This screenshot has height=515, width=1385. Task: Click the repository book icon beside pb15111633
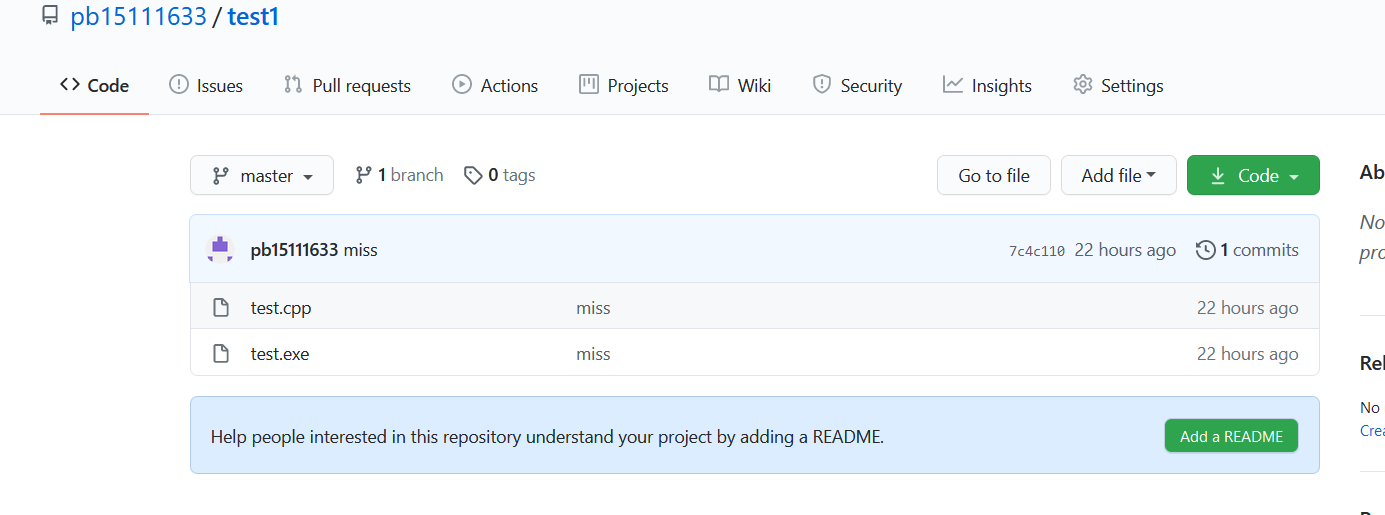tap(50, 16)
